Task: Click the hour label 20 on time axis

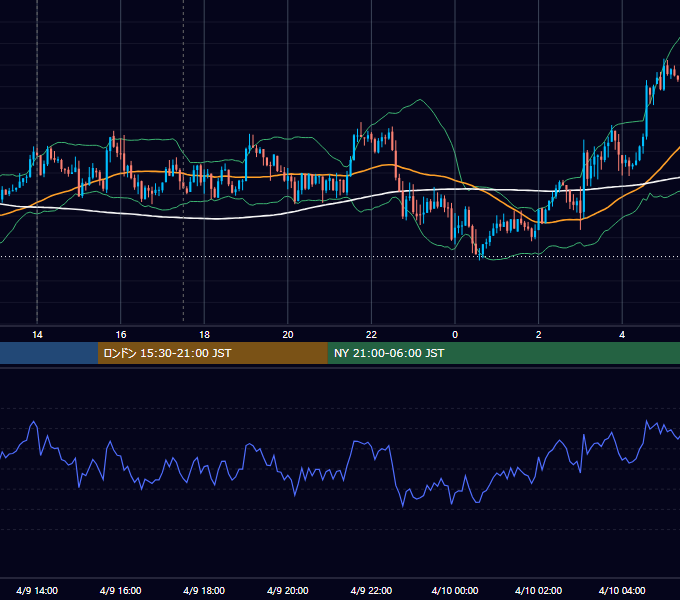Action: pos(288,335)
